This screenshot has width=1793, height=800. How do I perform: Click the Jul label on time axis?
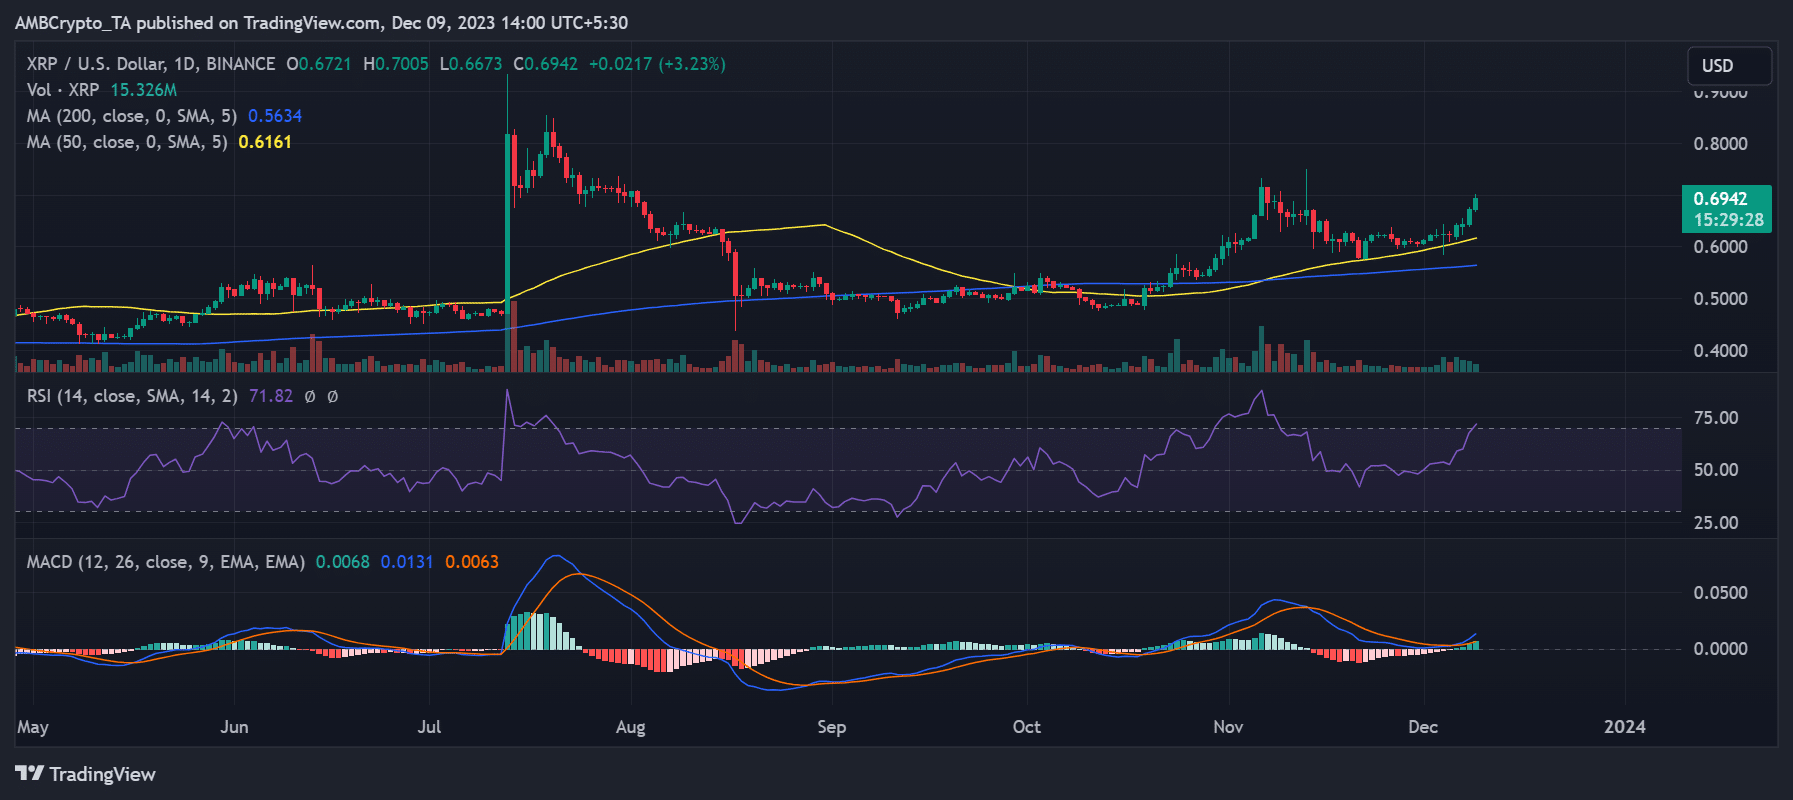(x=429, y=727)
